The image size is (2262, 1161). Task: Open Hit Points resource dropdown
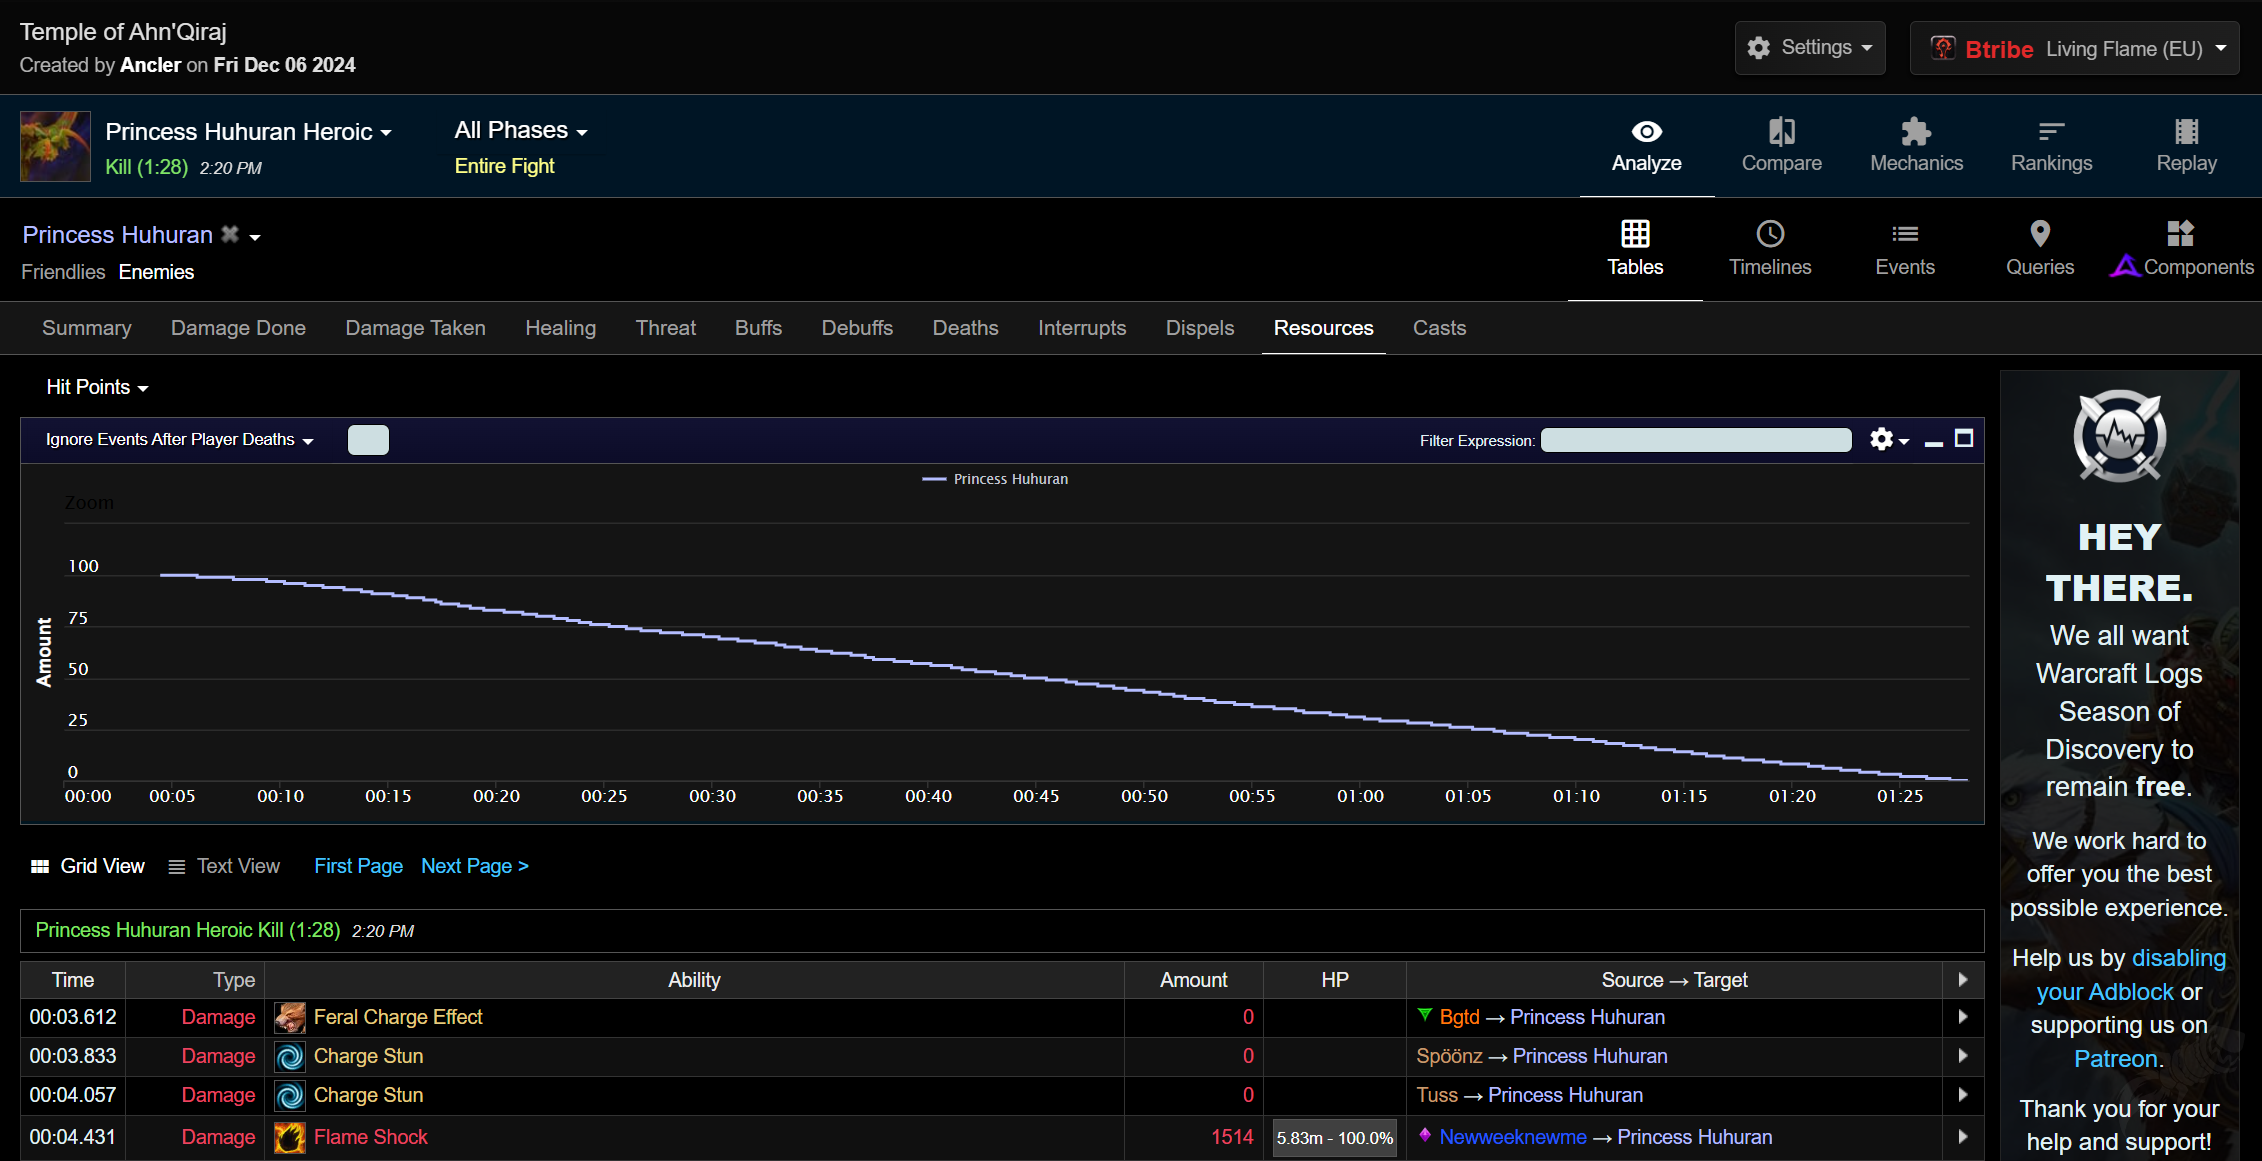coord(97,387)
